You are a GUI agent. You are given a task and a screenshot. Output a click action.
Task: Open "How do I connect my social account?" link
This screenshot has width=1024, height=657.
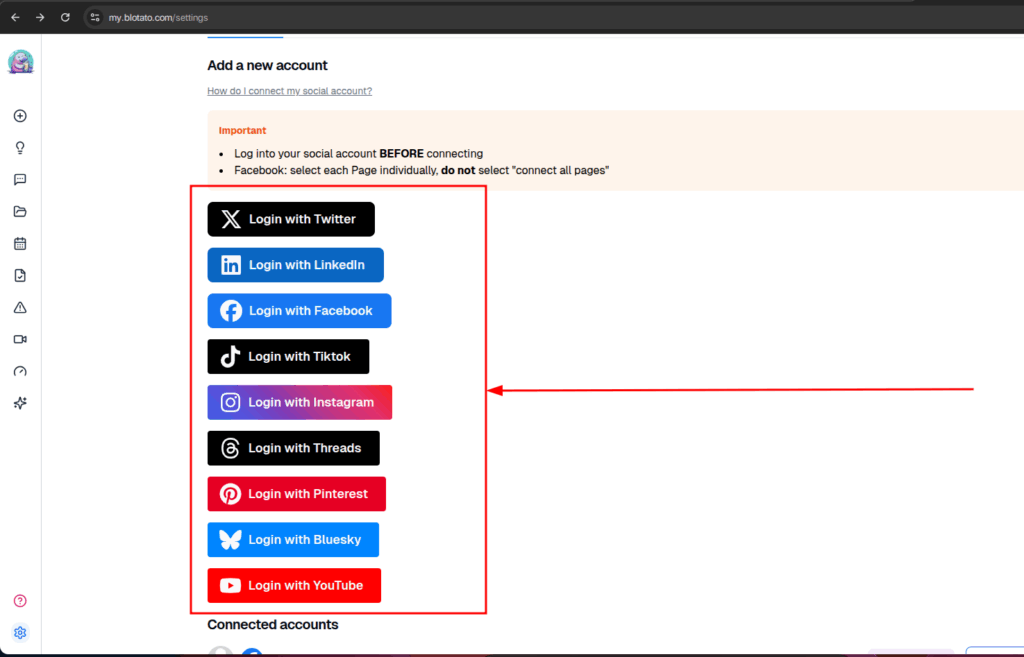pyautogui.click(x=289, y=91)
